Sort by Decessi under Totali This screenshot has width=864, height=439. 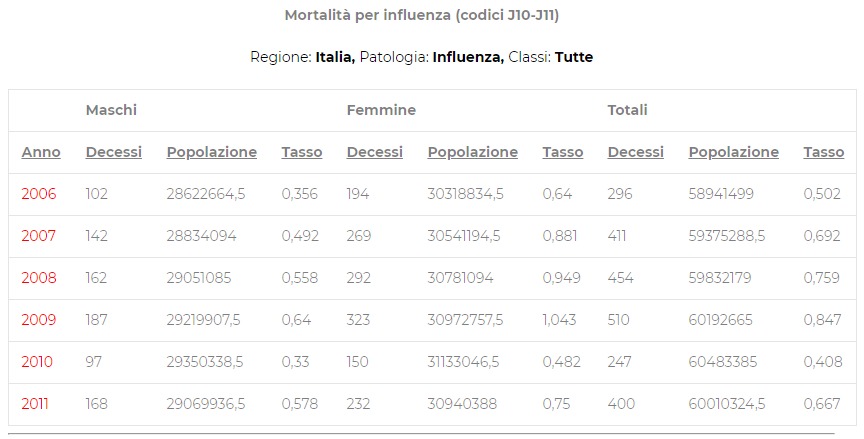(x=636, y=152)
